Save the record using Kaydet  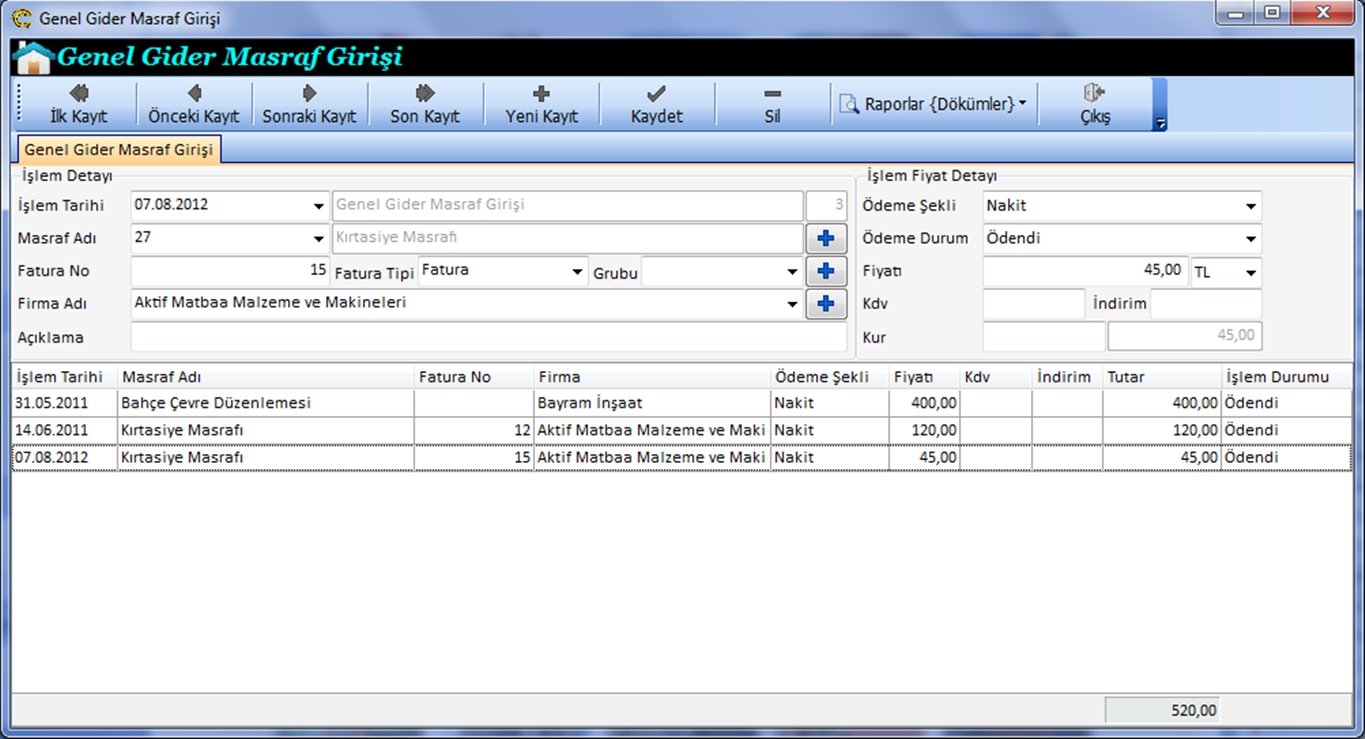tap(656, 104)
